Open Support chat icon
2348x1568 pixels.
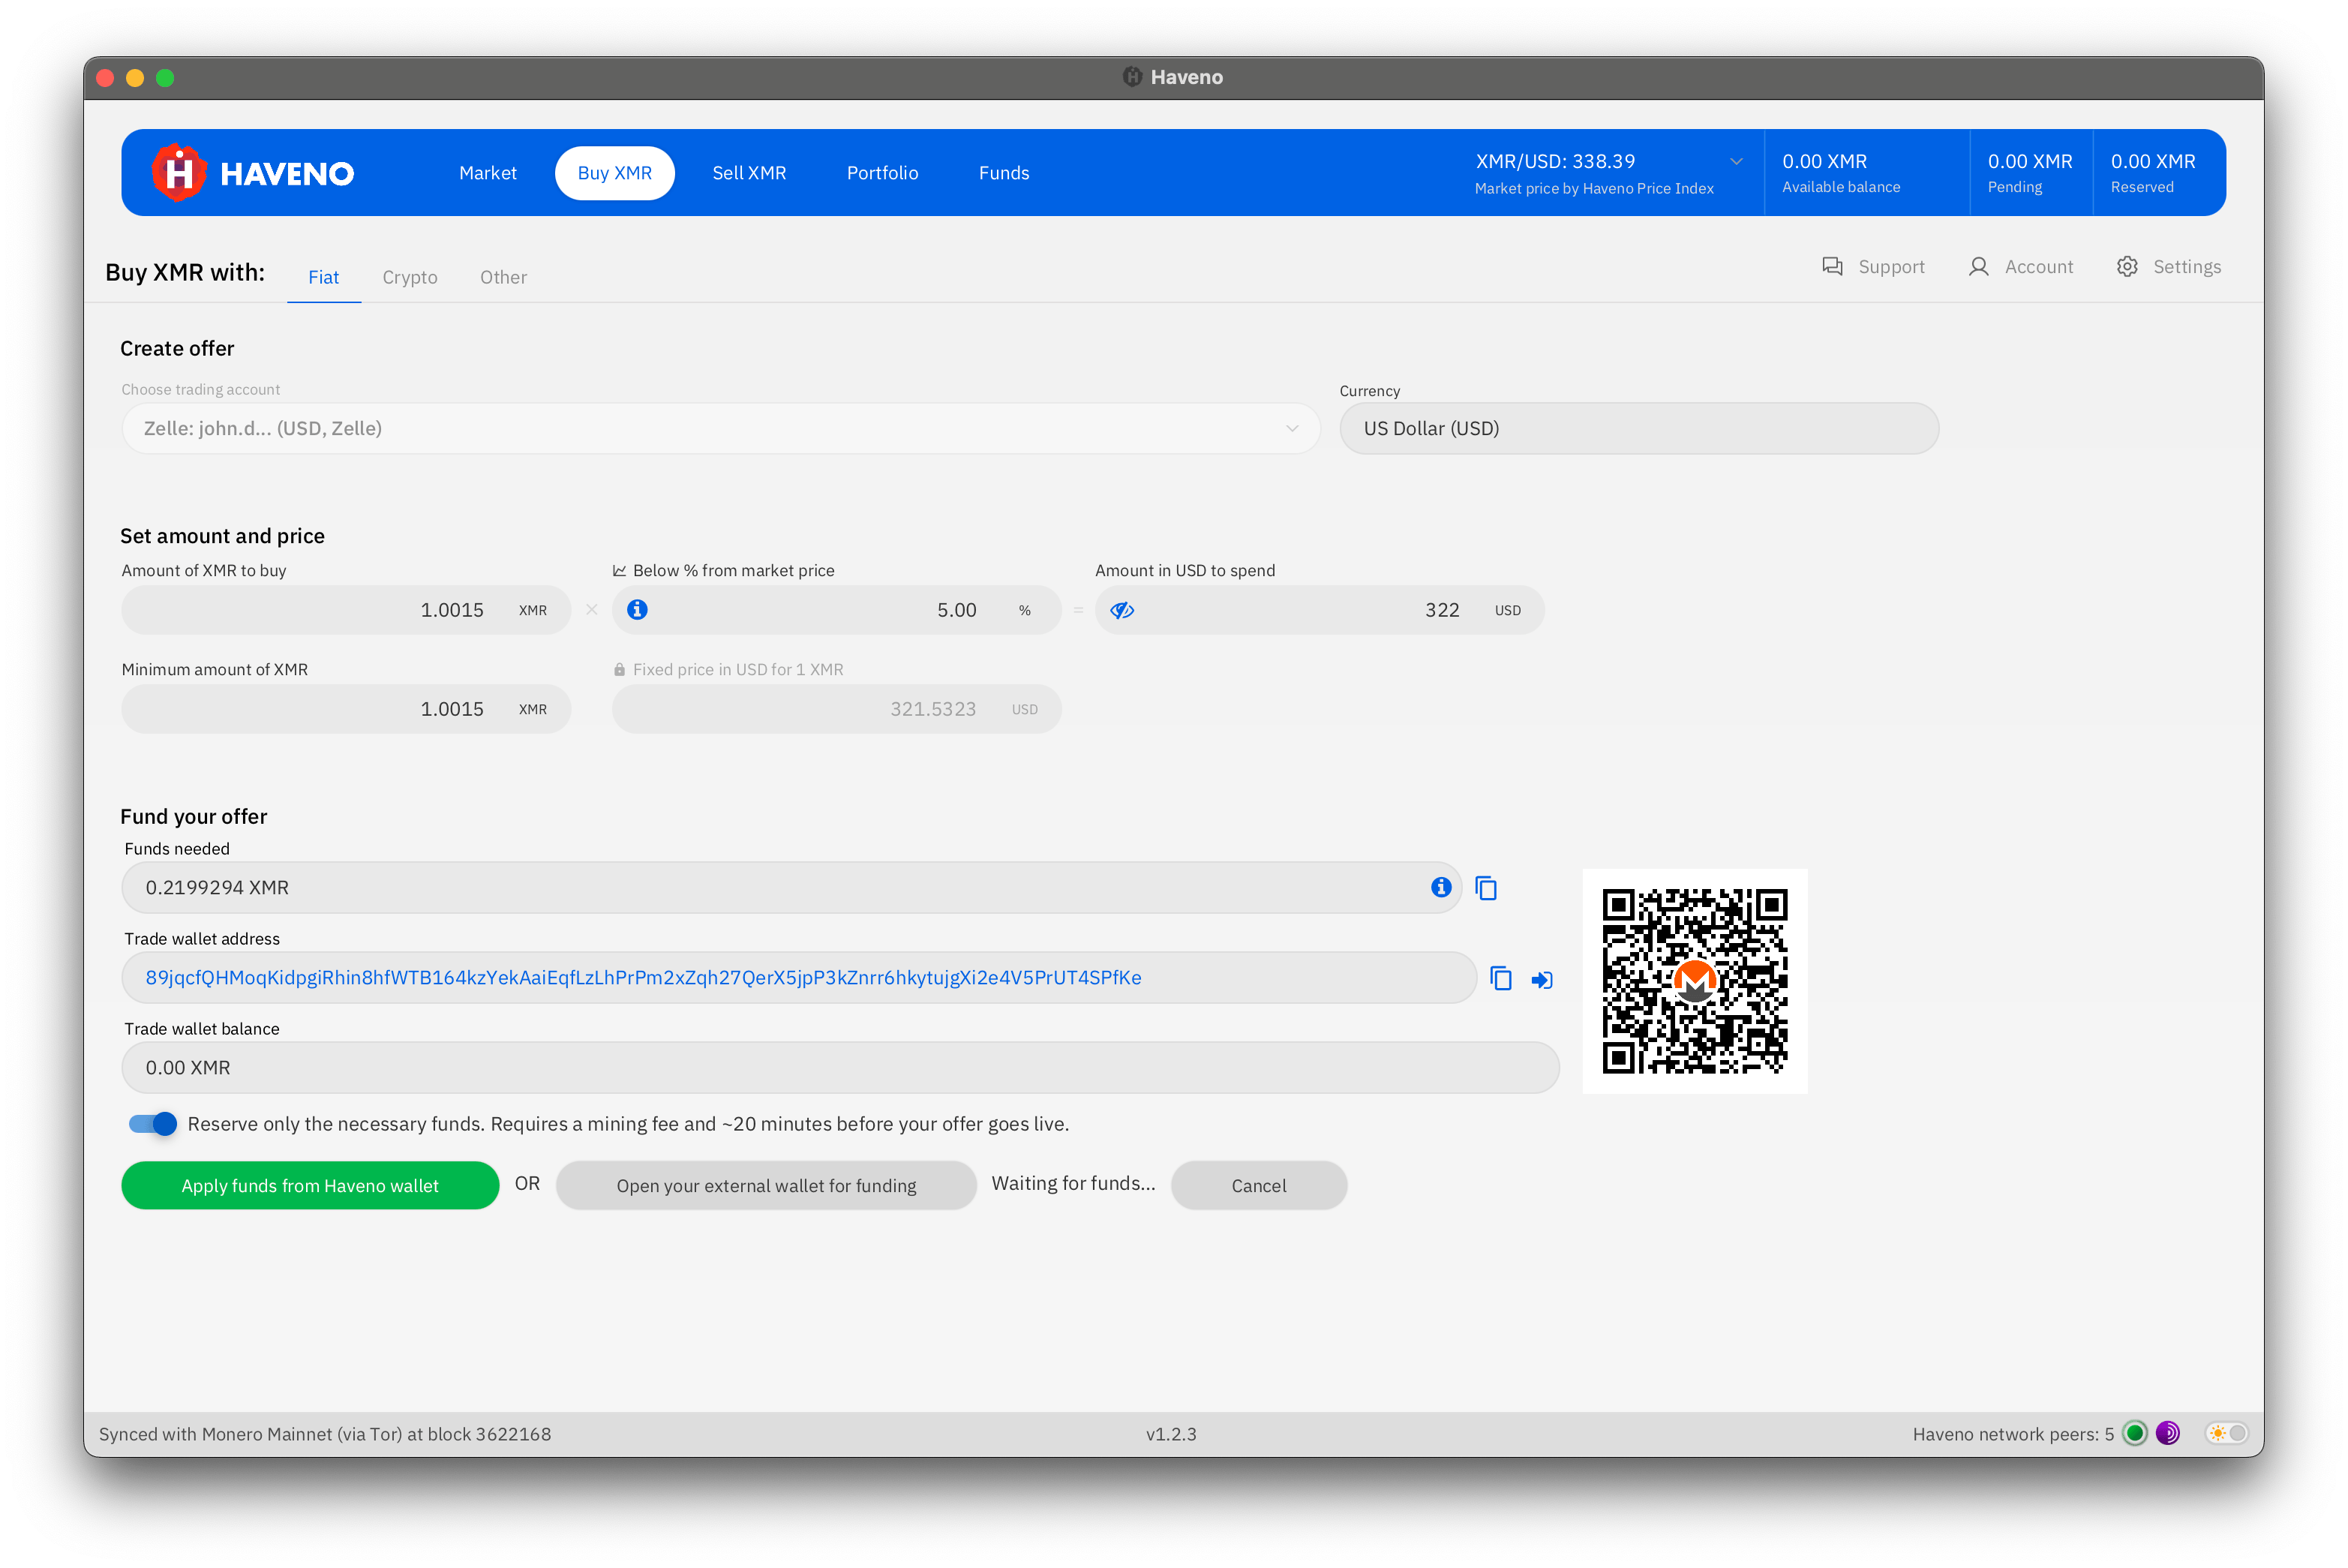click(1832, 267)
